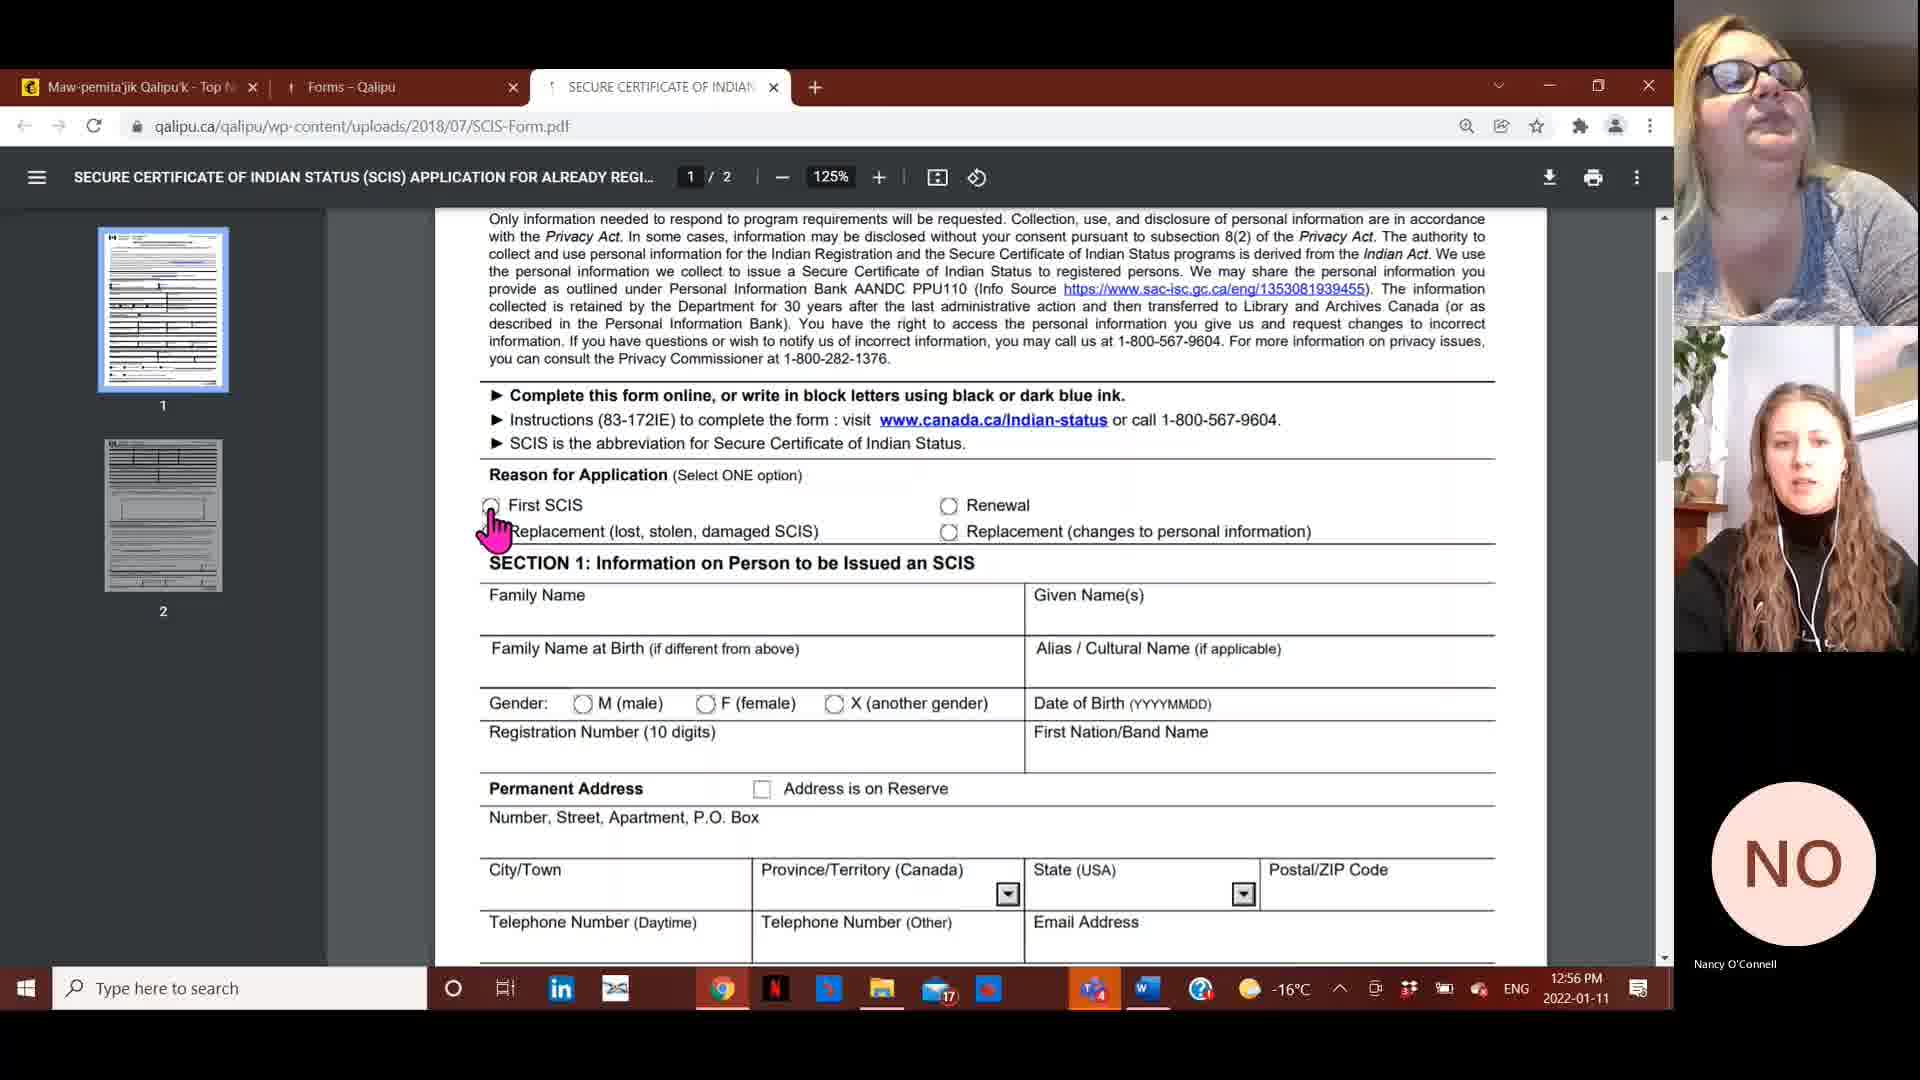1920x1080 pixels.
Task: Open Microsoft Word from the taskbar
Action: pyautogui.click(x=1147, y=989)
